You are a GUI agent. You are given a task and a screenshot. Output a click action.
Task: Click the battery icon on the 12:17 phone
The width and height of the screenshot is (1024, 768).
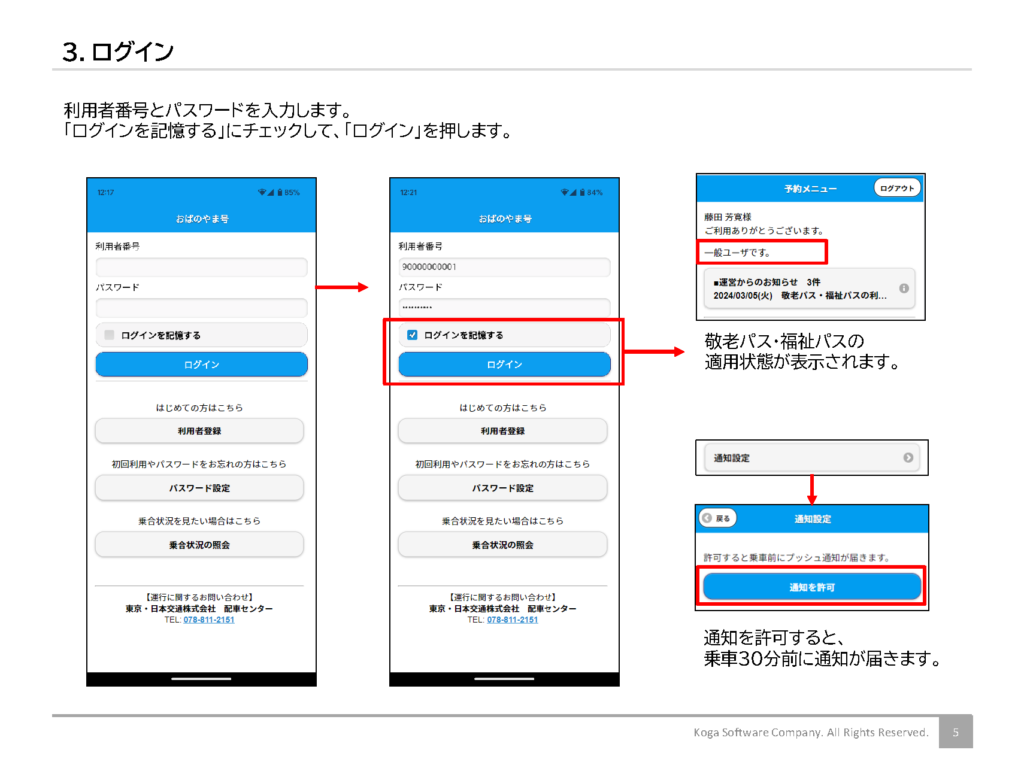pos(278,192)
